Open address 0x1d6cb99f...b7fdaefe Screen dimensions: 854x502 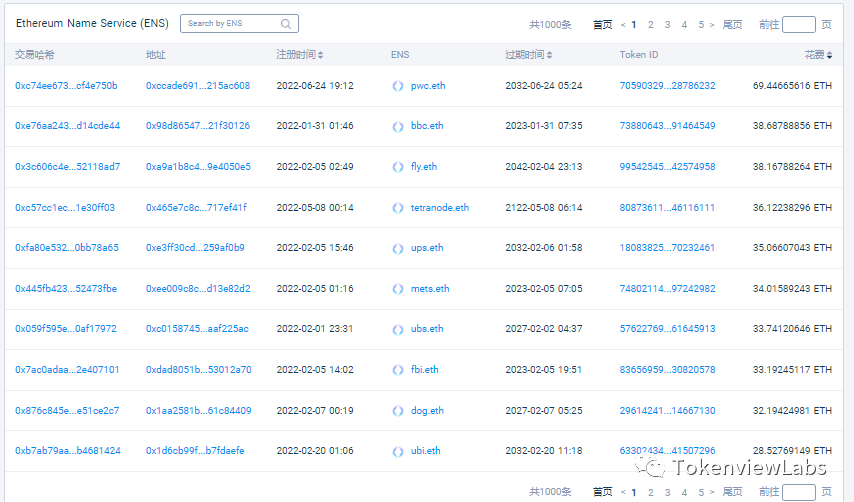pos(195,451)
